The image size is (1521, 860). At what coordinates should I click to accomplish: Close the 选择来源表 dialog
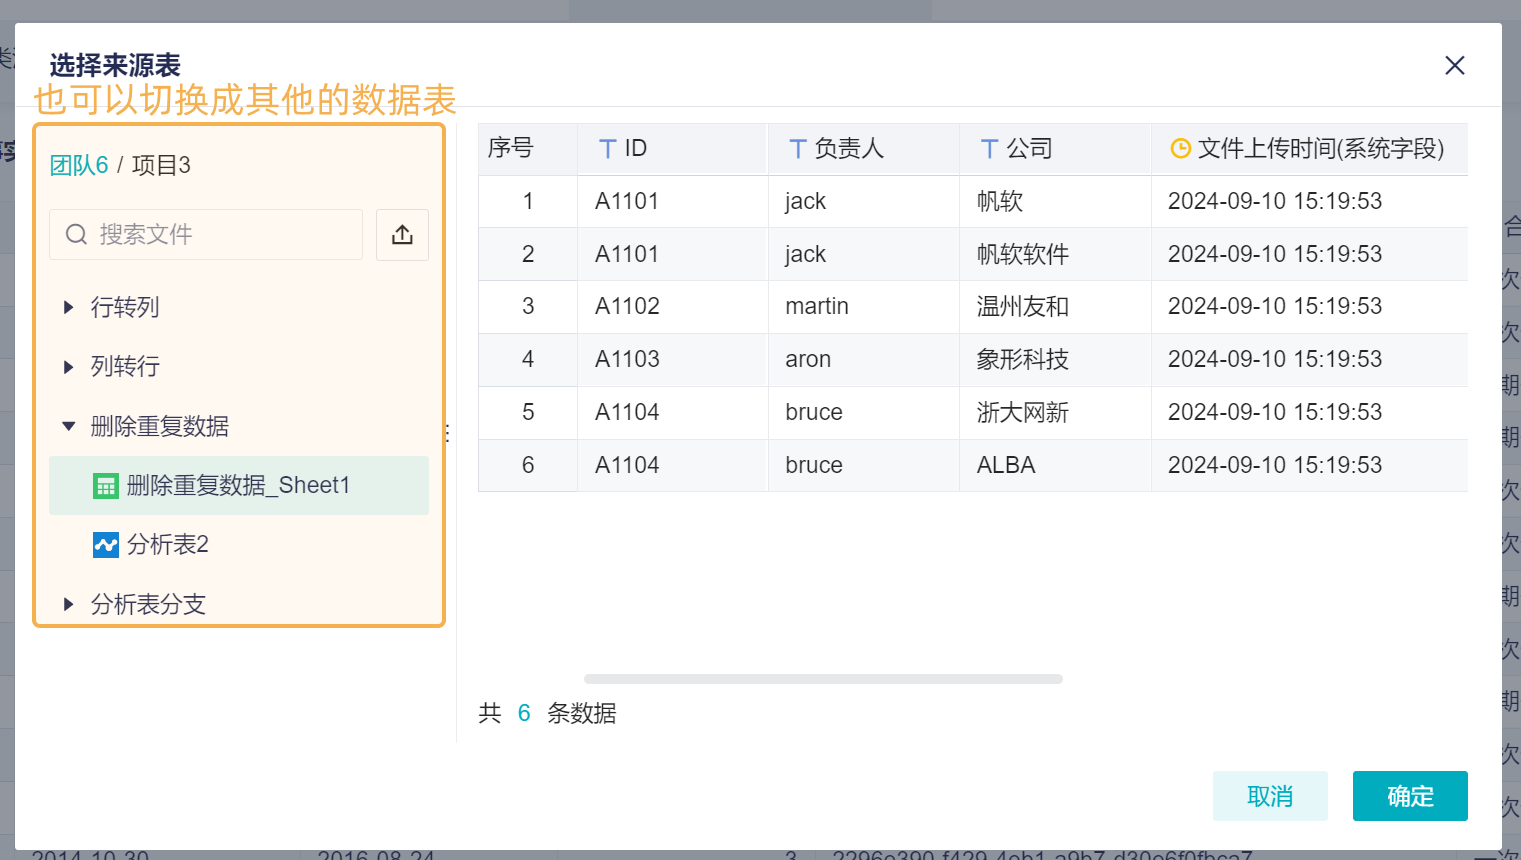pyautogui.click(x=1454, y=66)
